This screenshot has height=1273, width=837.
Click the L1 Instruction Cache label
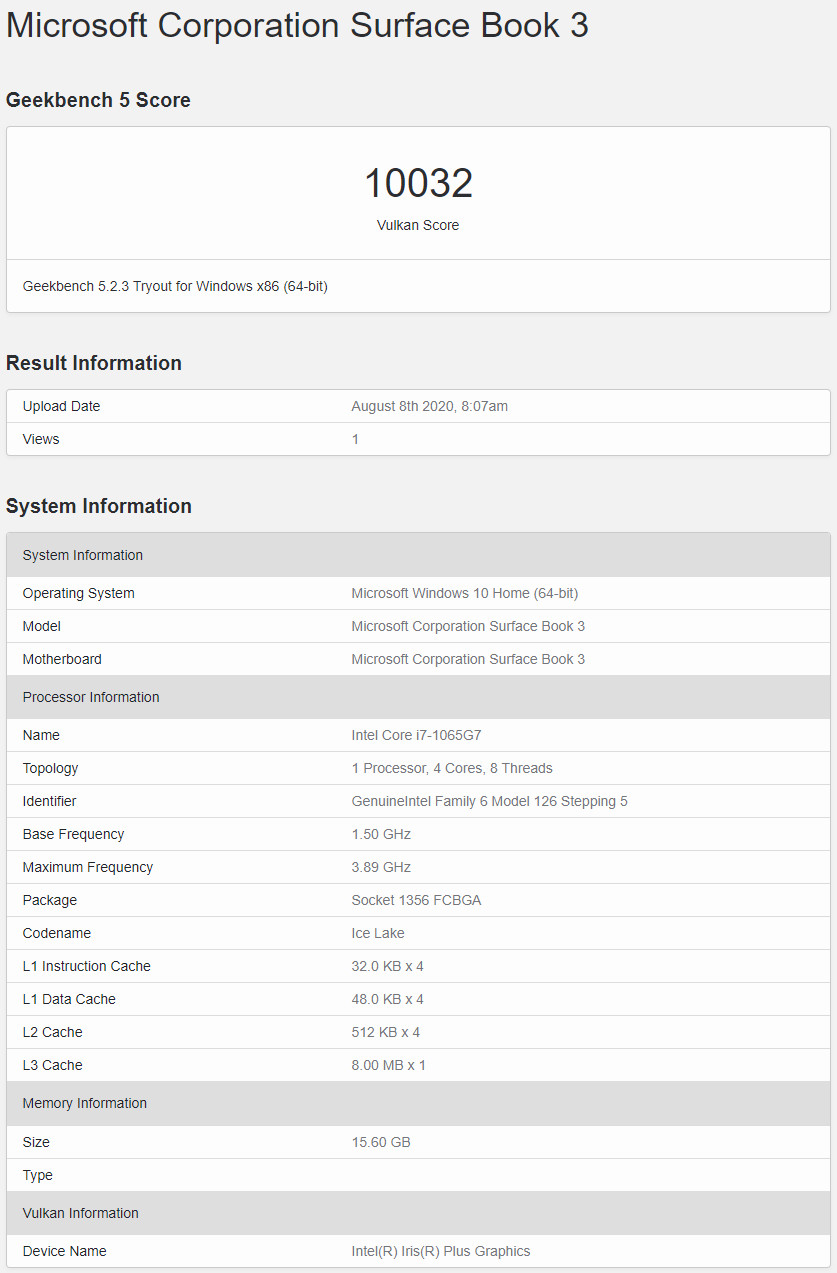(87, 966)
